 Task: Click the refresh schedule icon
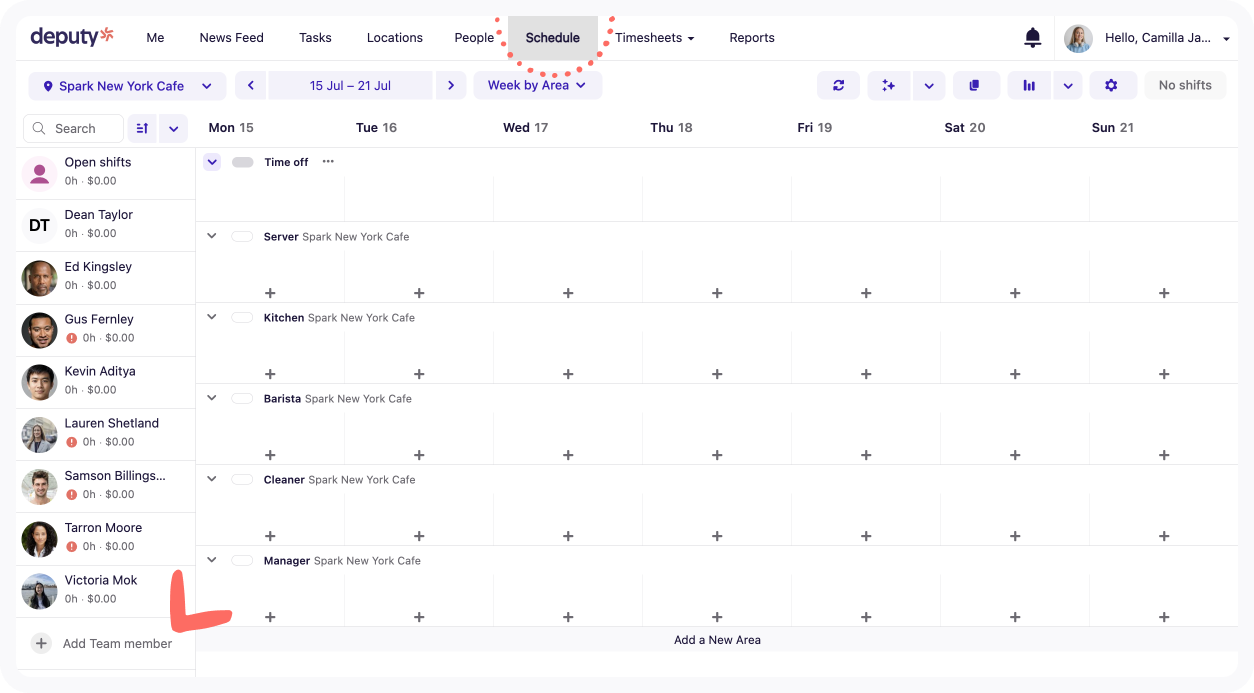point(839,85)
